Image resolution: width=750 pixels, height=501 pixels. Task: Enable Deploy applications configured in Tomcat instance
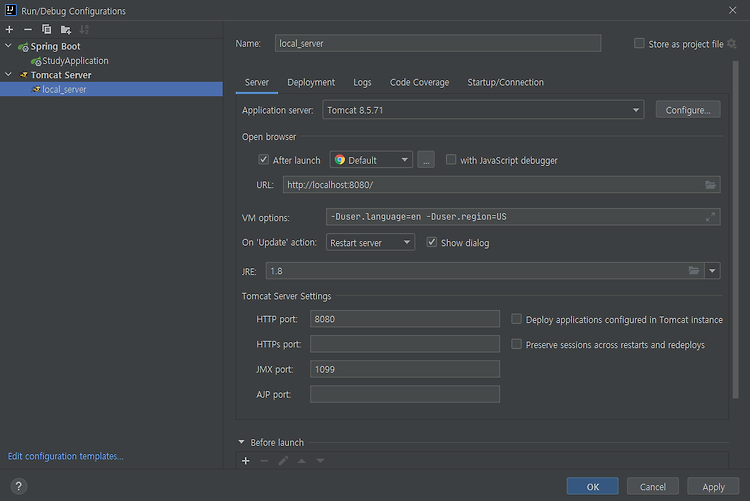pyautogui.click(x=516, y=319)
